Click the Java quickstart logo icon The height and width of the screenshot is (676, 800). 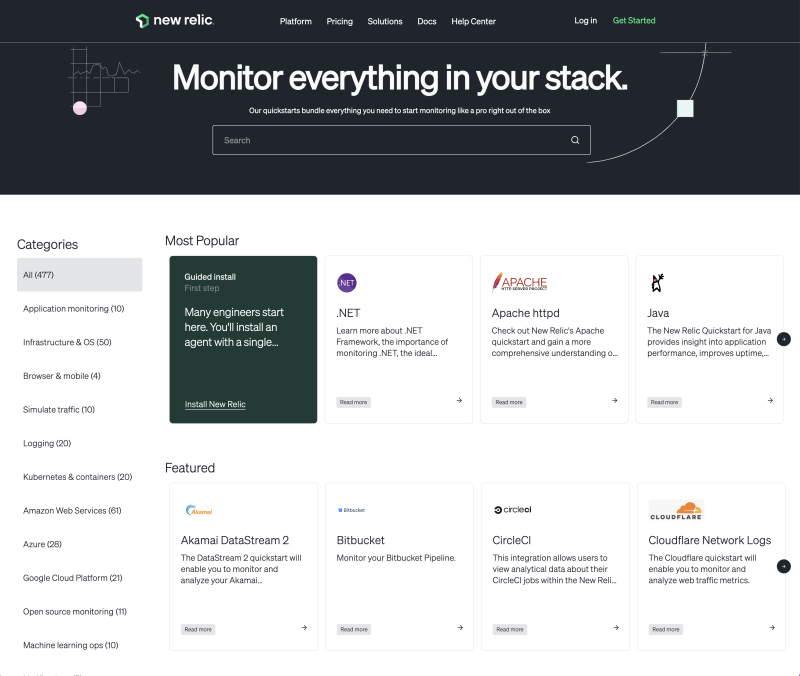[657, 283]
